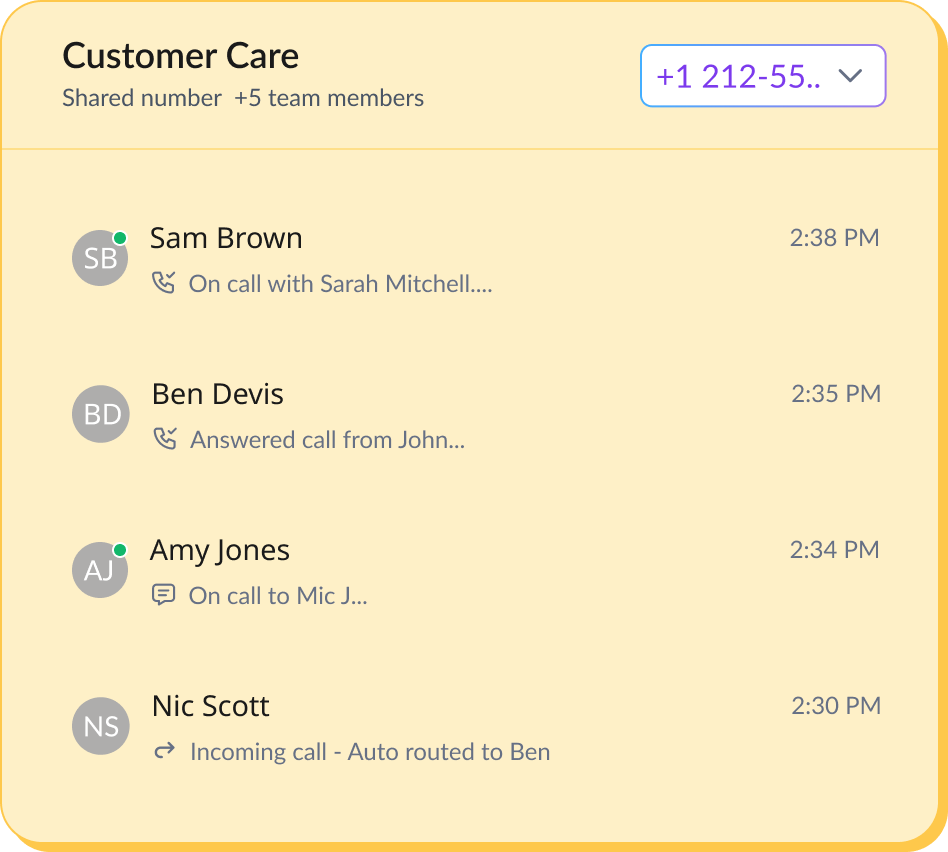
Task: Click the 2:38 PM timestamp
Action: 834,238
